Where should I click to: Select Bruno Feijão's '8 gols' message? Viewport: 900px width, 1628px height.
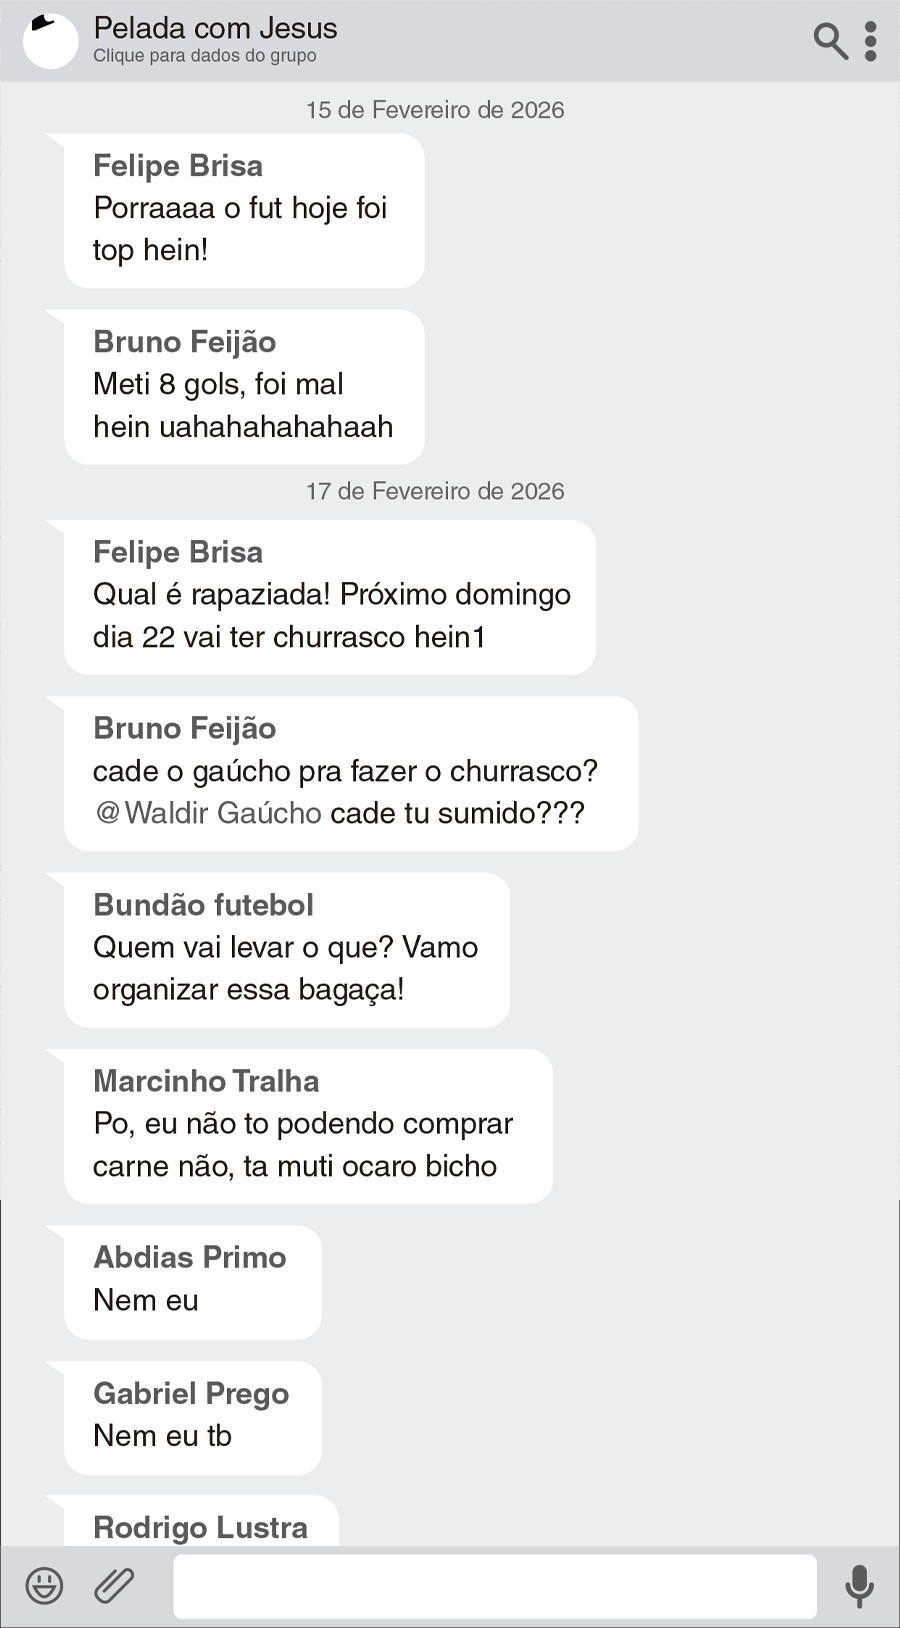[242, 405]
